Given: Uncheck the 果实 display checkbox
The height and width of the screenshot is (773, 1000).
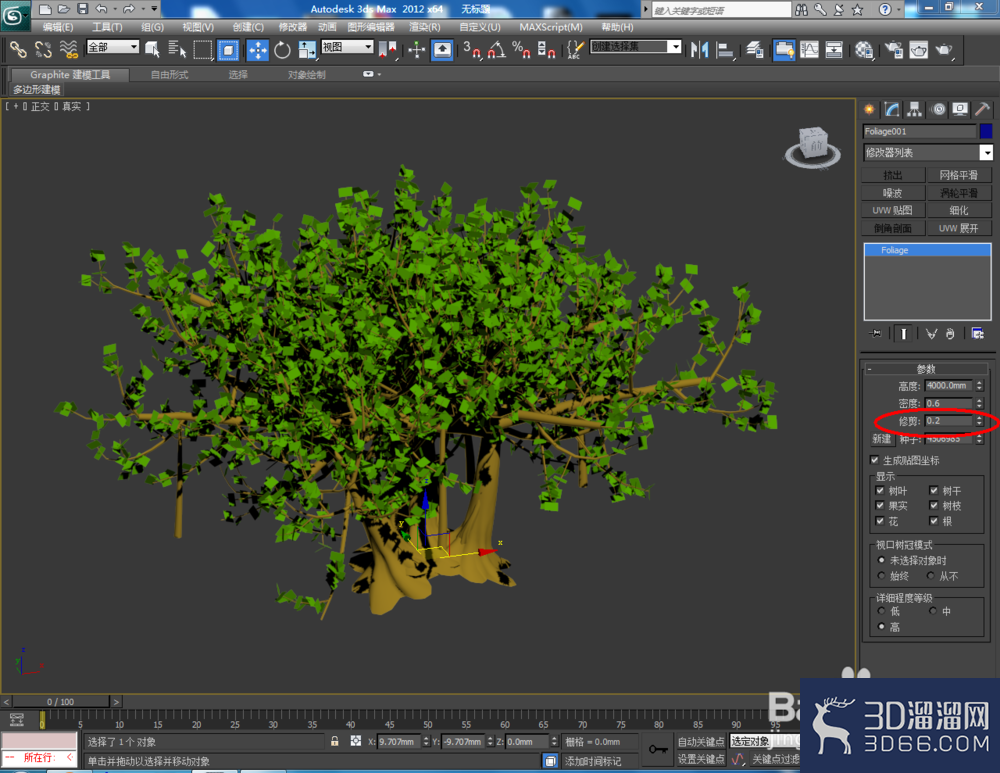Looking at the screenshot, I should tap(880, 506).
